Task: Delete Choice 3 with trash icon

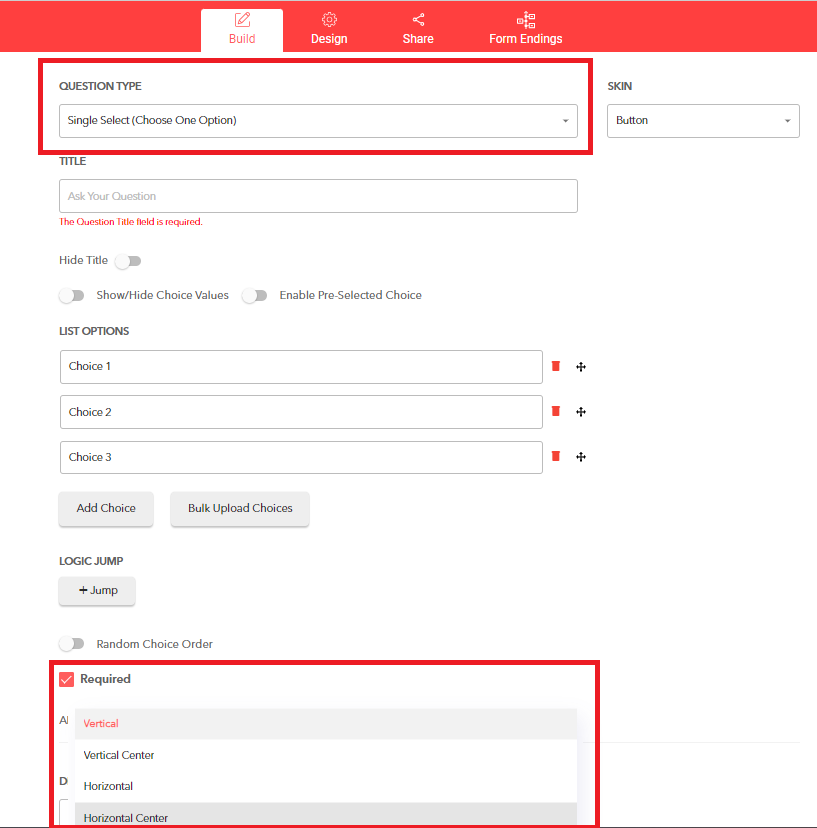Action: [556, 456]
